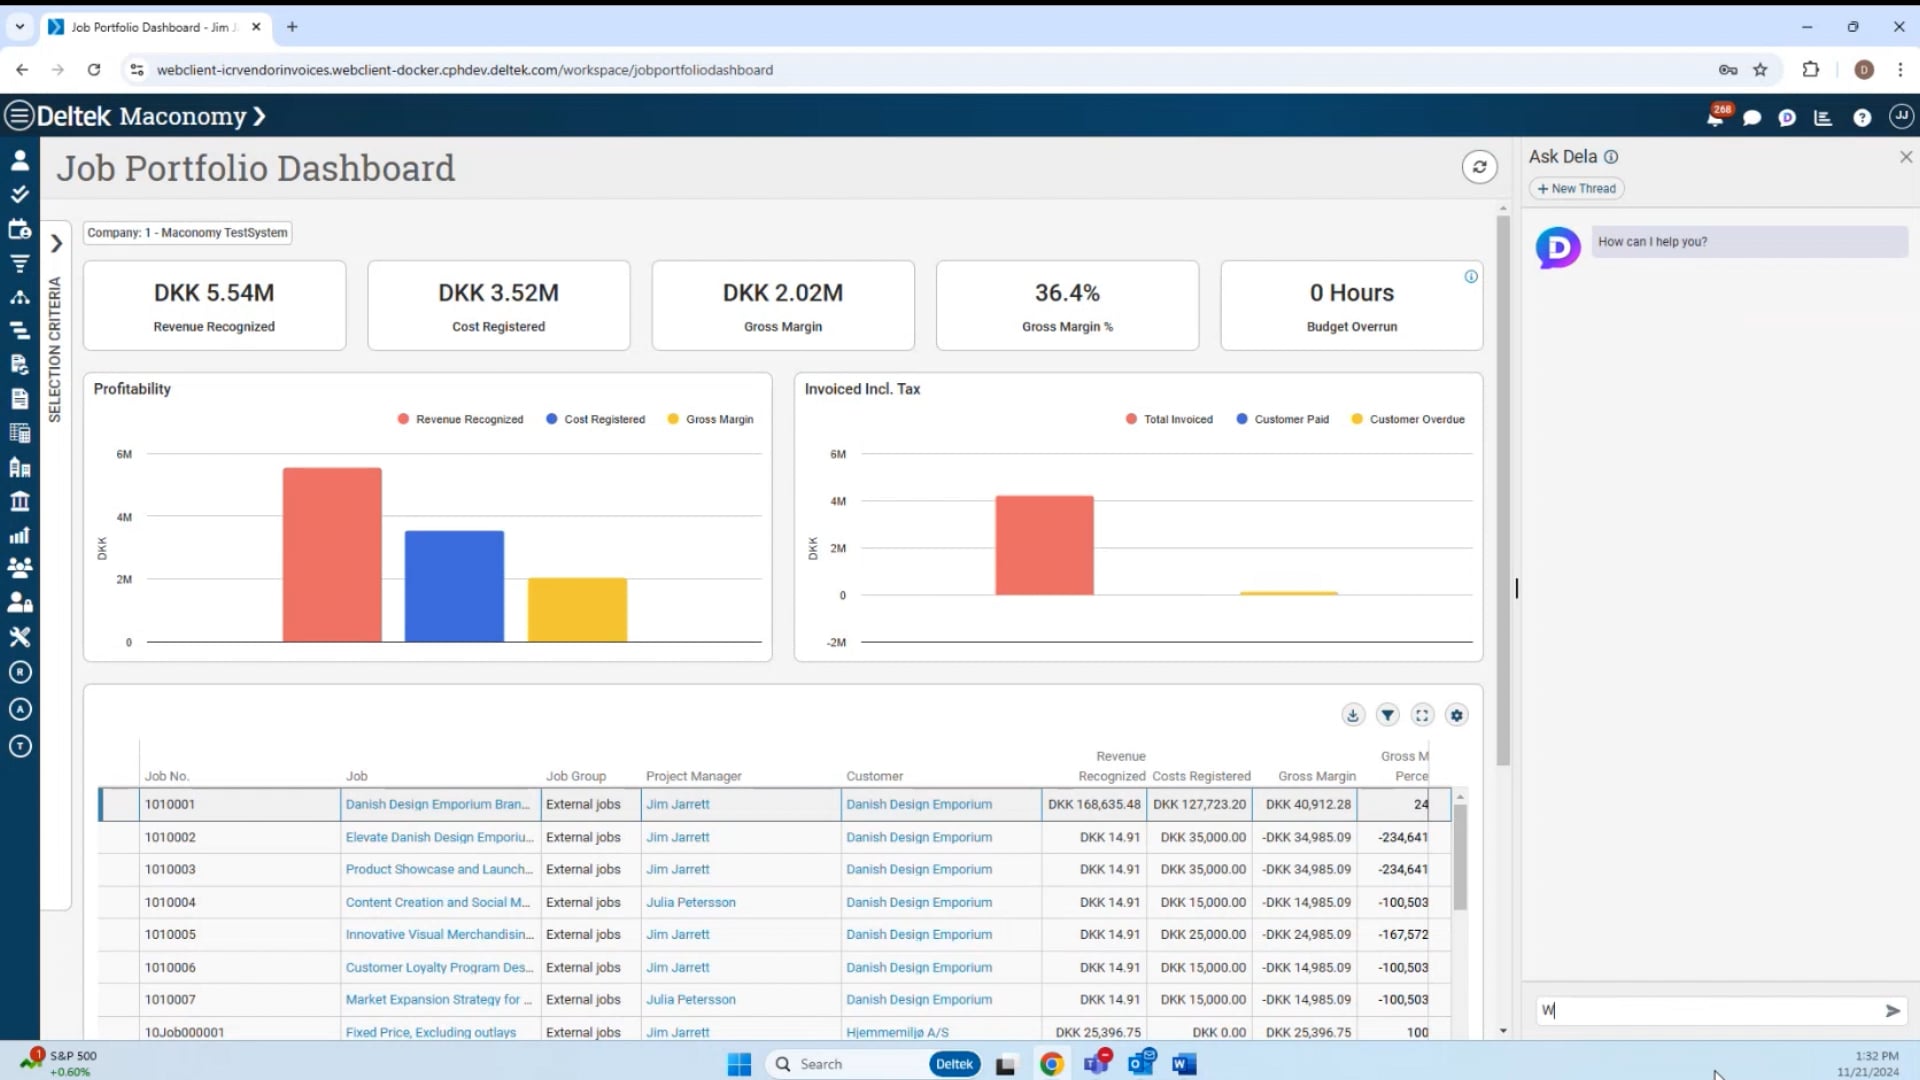Click the blue Cost Registered bar in Profitability
The width and height of the screenshot is (1920, 1080).
(x=454, y=586)
